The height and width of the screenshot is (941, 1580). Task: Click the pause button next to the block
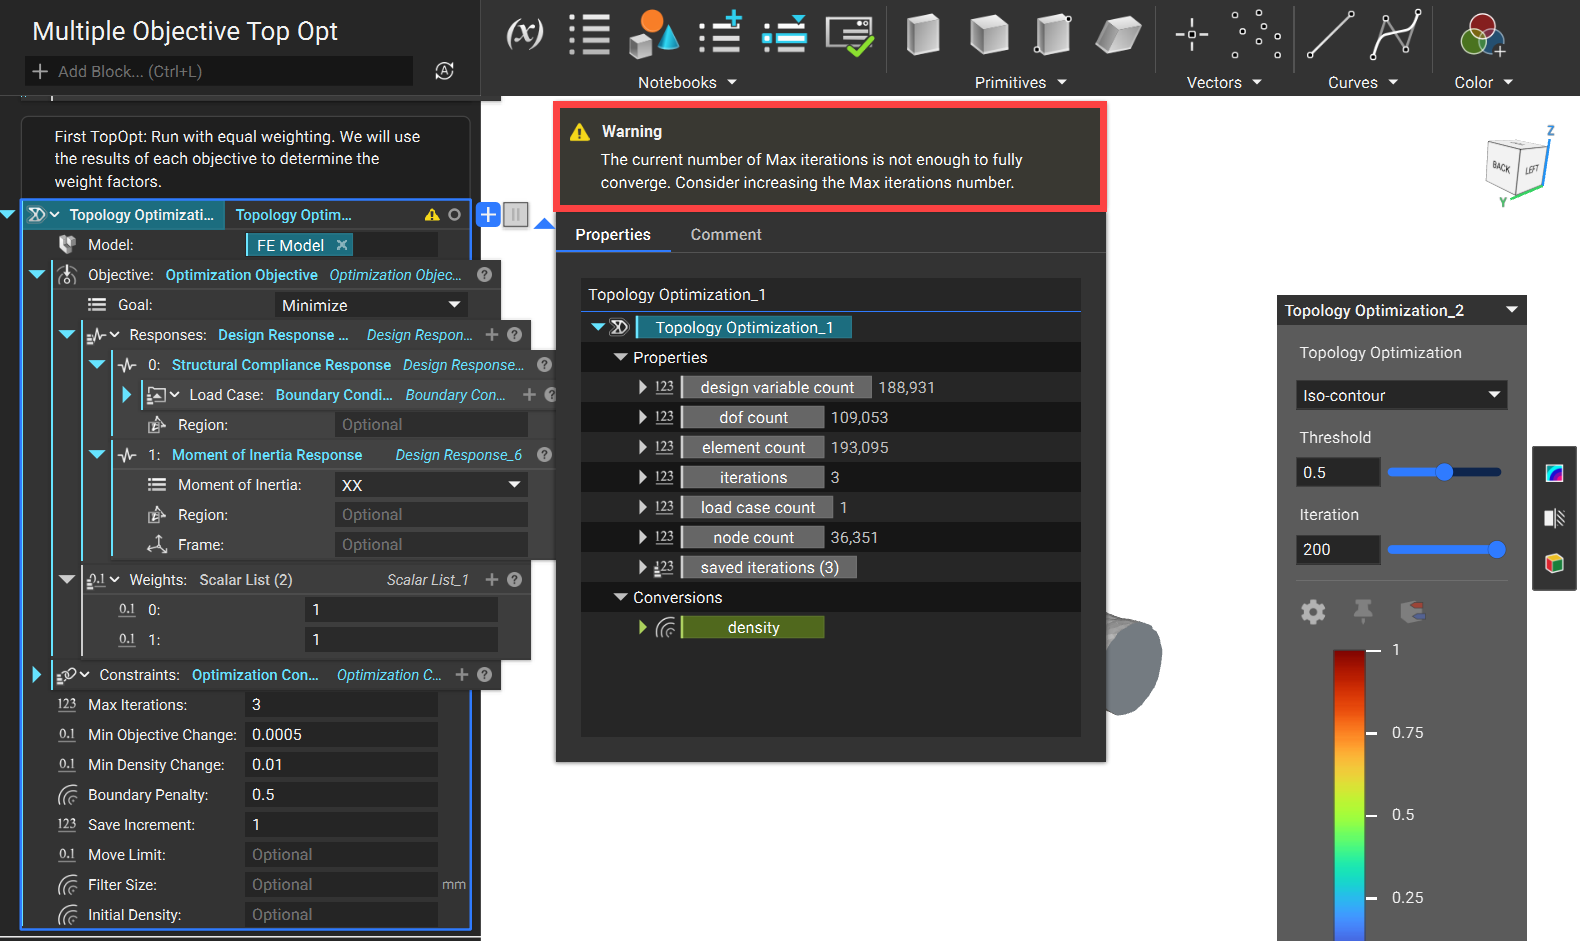coord(515,214)
